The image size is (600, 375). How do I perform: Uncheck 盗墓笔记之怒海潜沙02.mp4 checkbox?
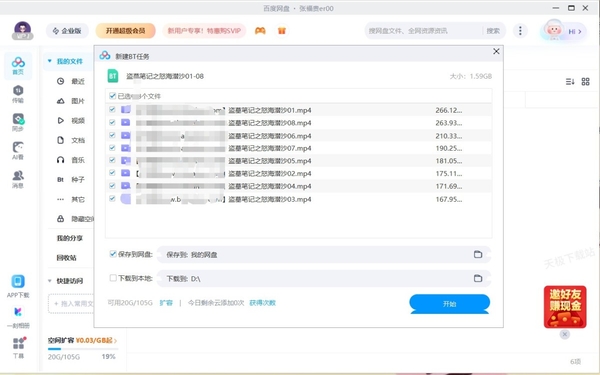(112, 173)
